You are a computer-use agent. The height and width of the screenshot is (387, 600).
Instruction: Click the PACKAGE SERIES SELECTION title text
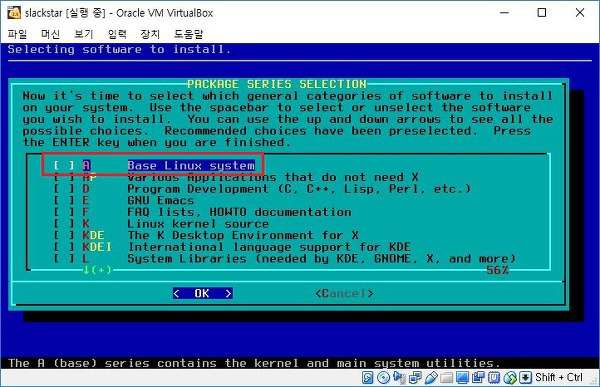tap(277, 84)
